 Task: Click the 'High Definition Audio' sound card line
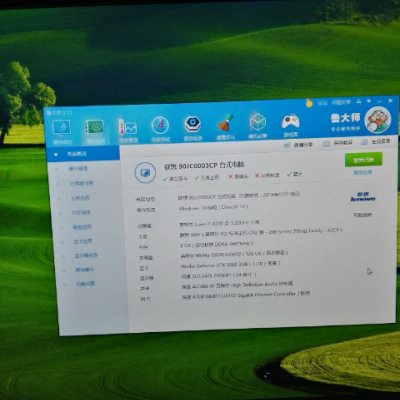(237, 285)
